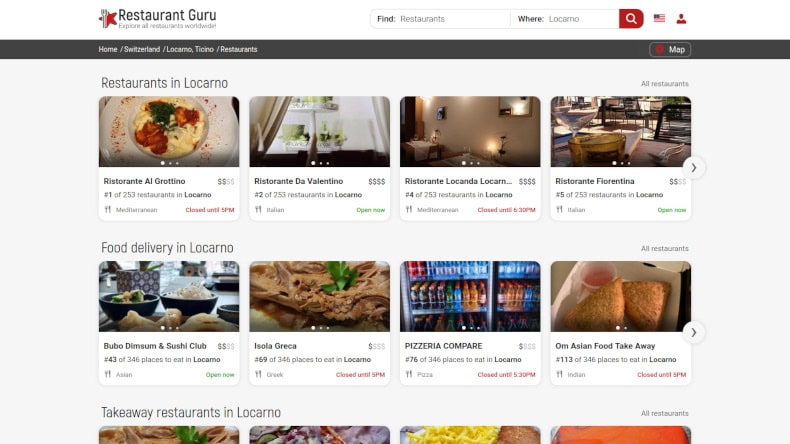Click cutlery icon on Fiorentina card
Viewport: 790px width, 444px height.
559,209
